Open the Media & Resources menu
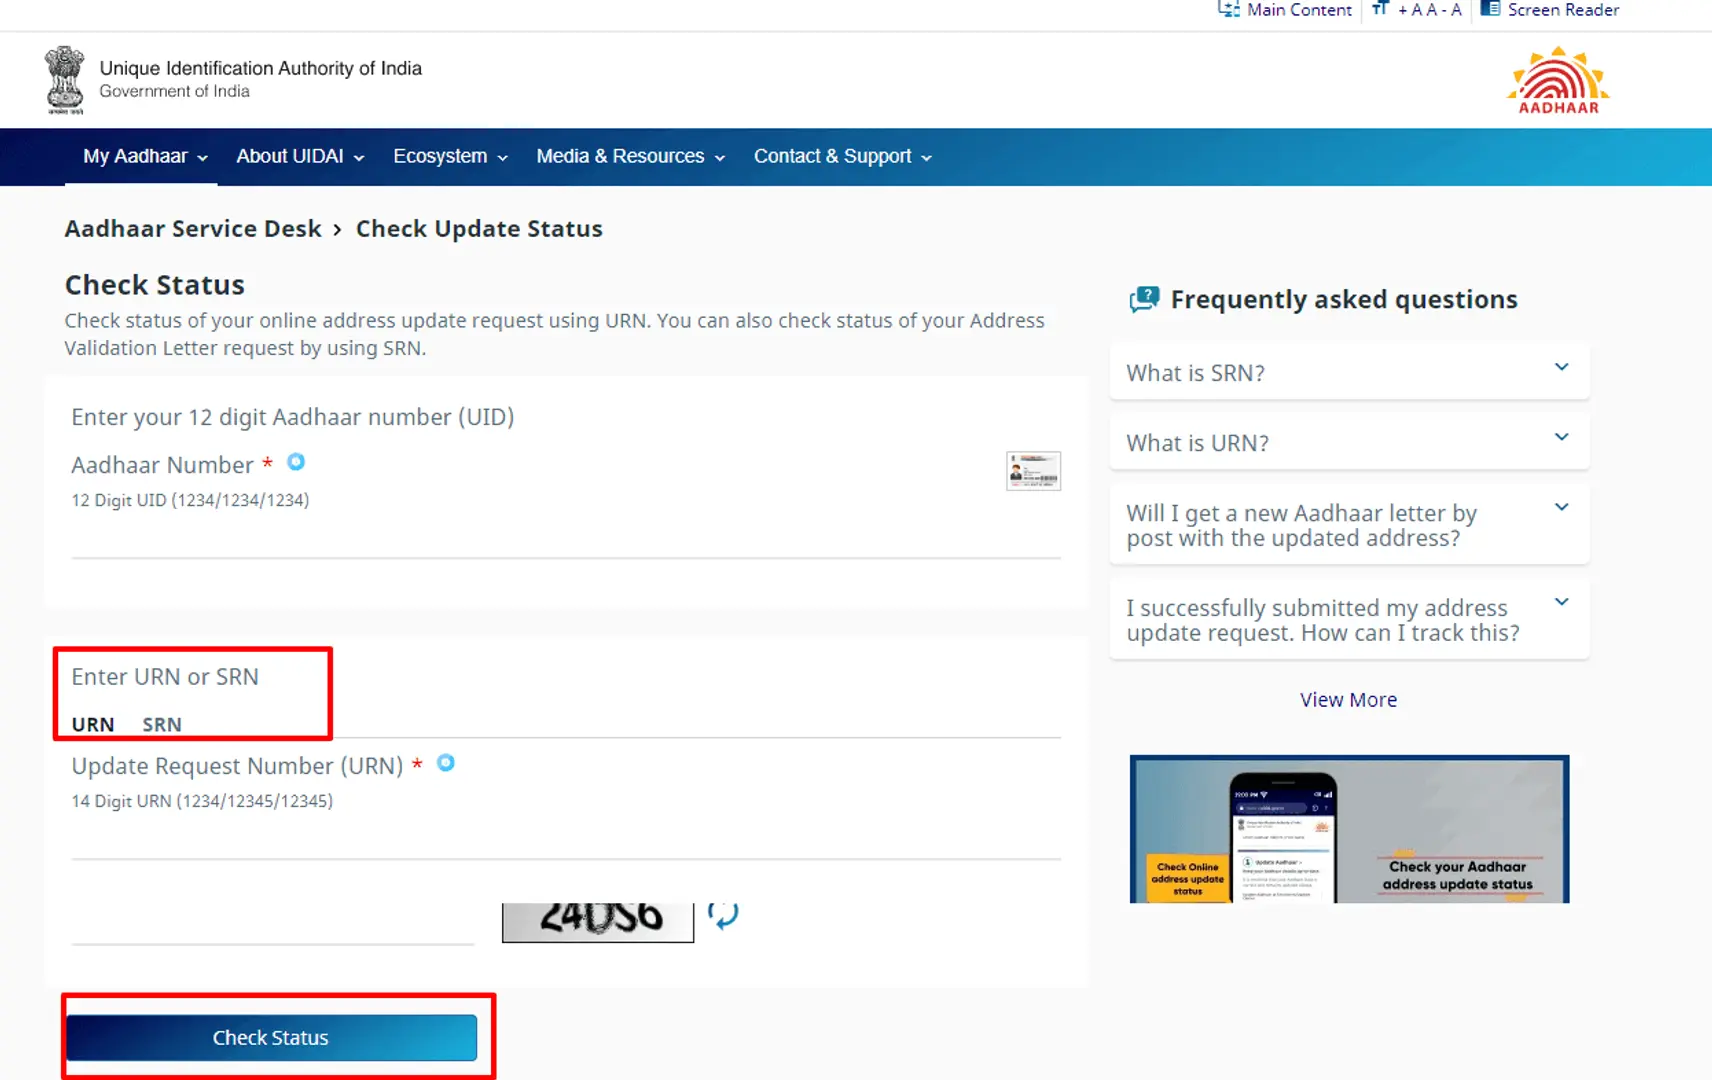 630,156
